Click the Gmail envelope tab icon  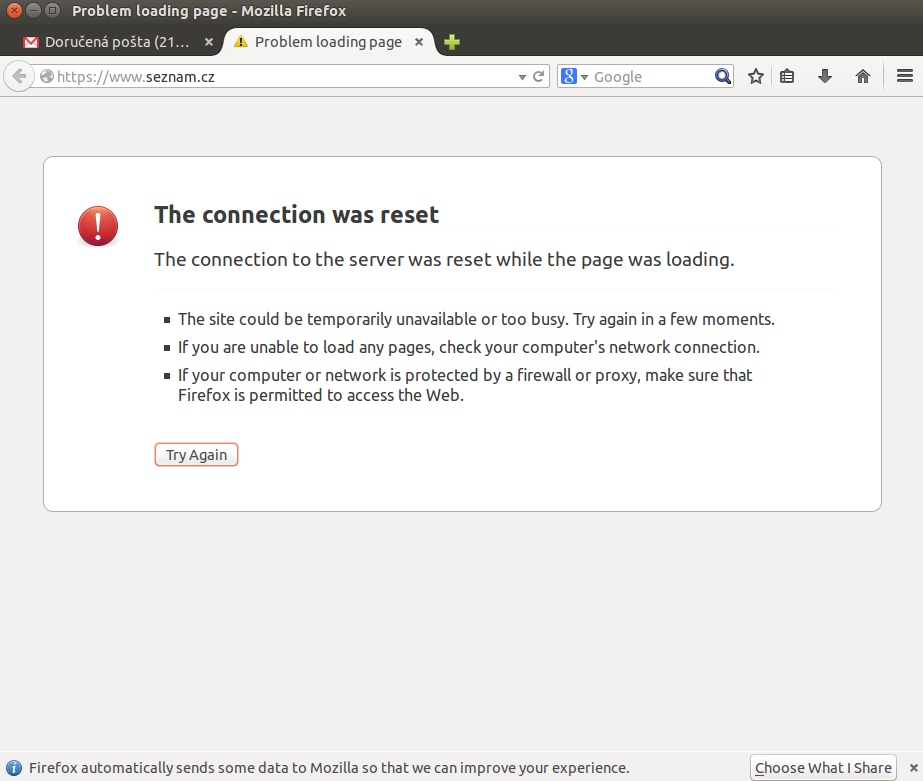coord(31,42)
